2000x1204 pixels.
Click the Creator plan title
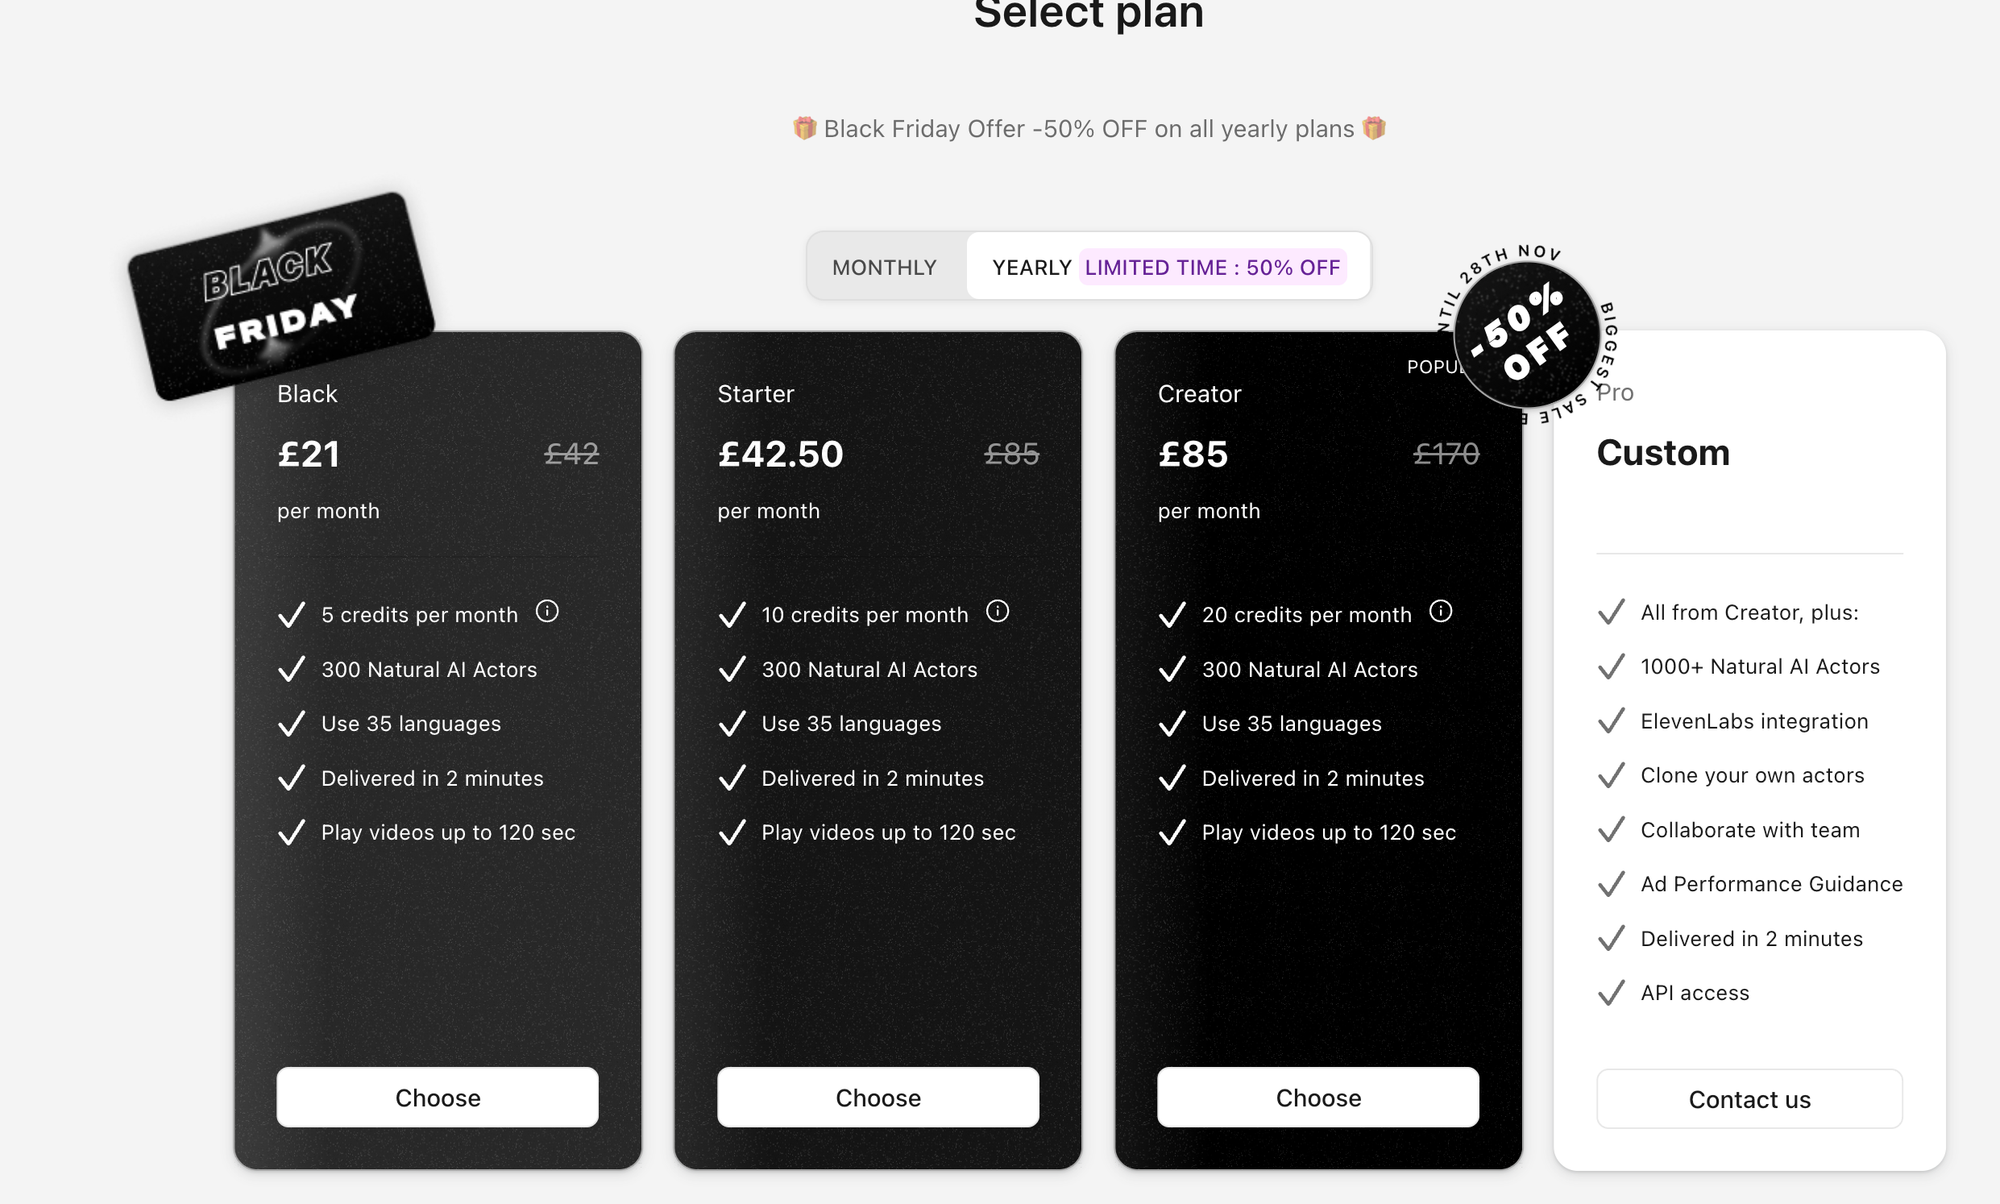click(1199, 394)
